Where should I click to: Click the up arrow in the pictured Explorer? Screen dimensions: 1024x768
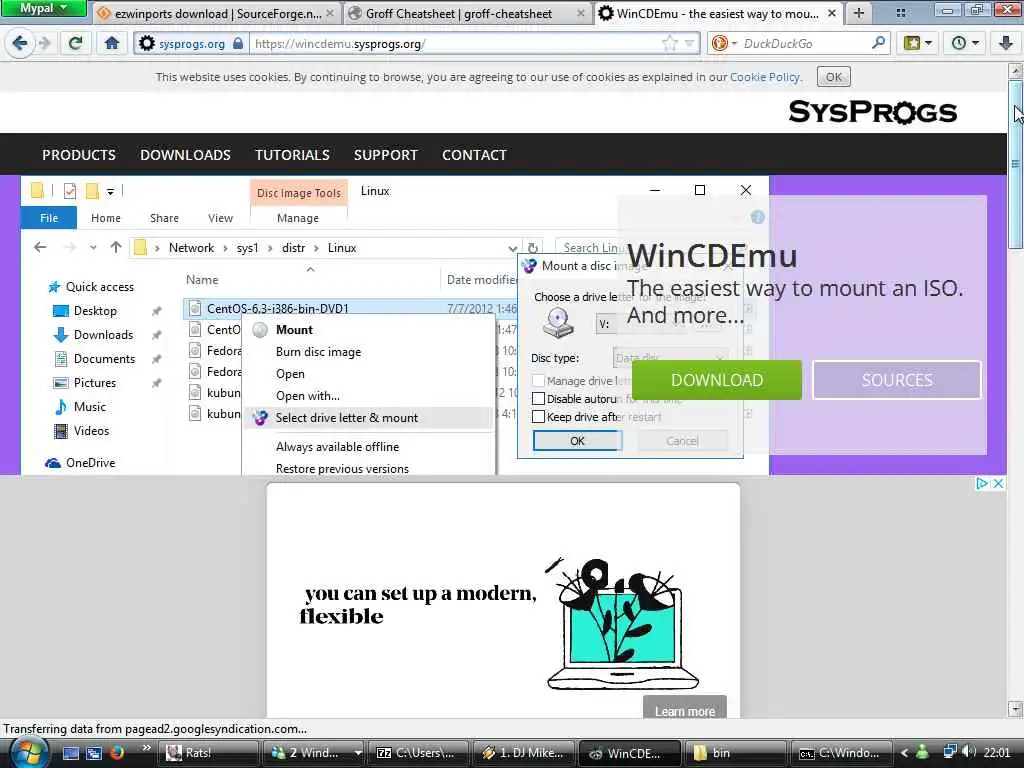pyautogui.click(x=116, y=248)
